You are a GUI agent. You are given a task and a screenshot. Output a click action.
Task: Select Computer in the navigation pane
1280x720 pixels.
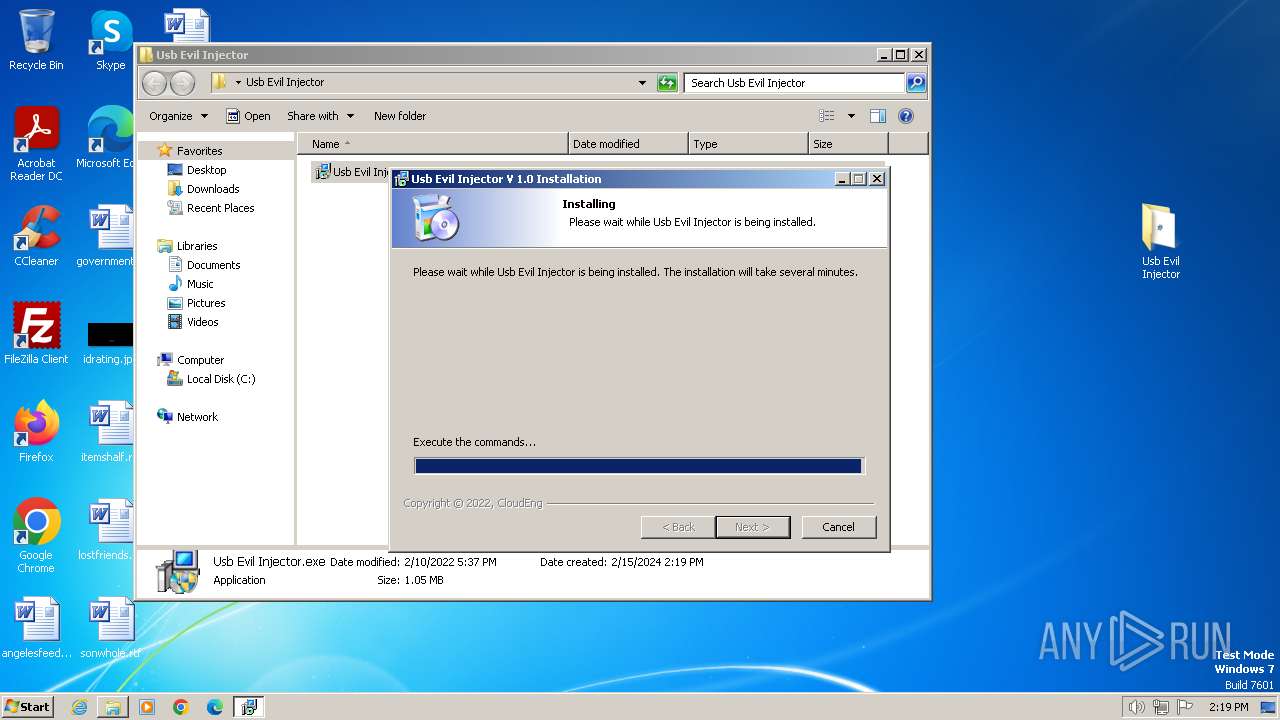(x=200, y=360)
